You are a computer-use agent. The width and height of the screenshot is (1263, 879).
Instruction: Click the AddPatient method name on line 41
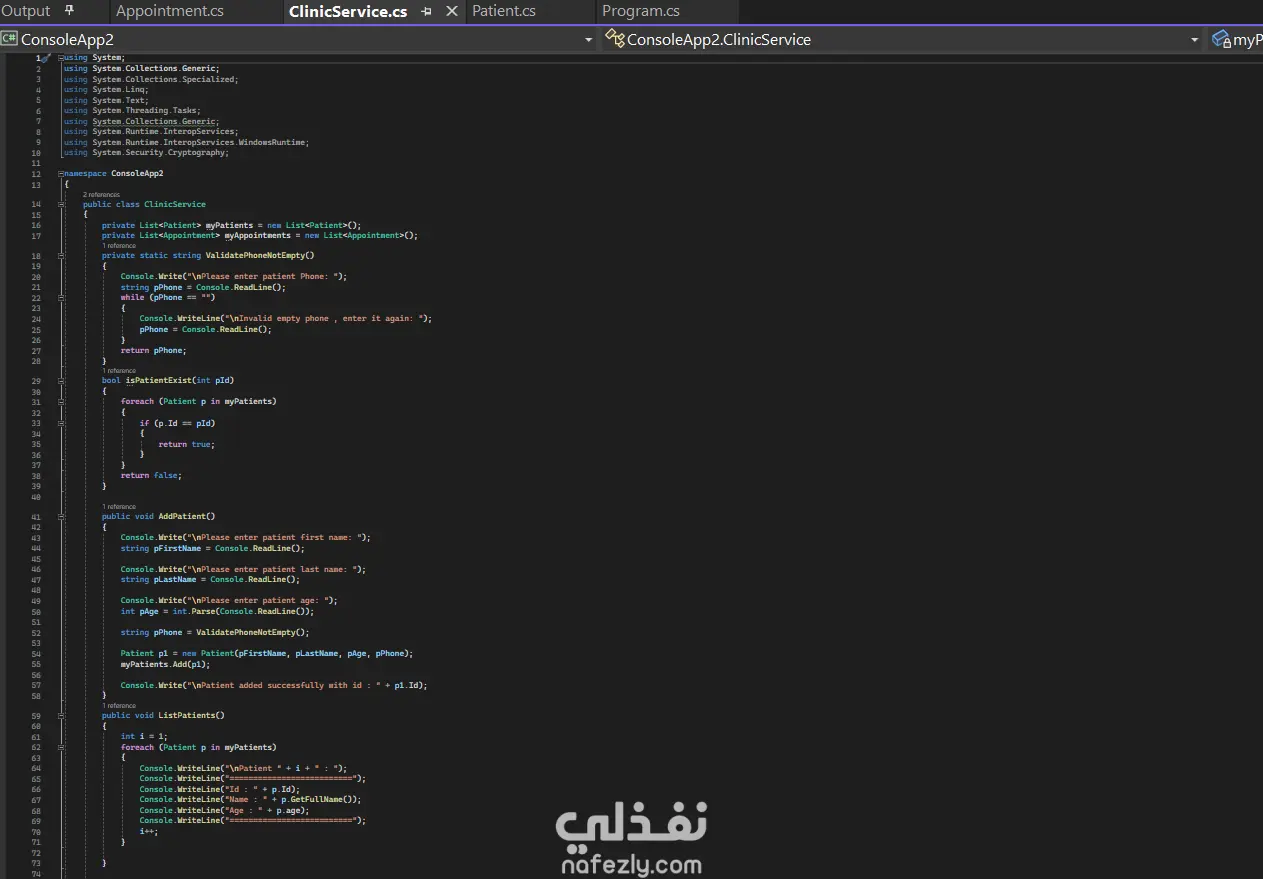(183, 516)
